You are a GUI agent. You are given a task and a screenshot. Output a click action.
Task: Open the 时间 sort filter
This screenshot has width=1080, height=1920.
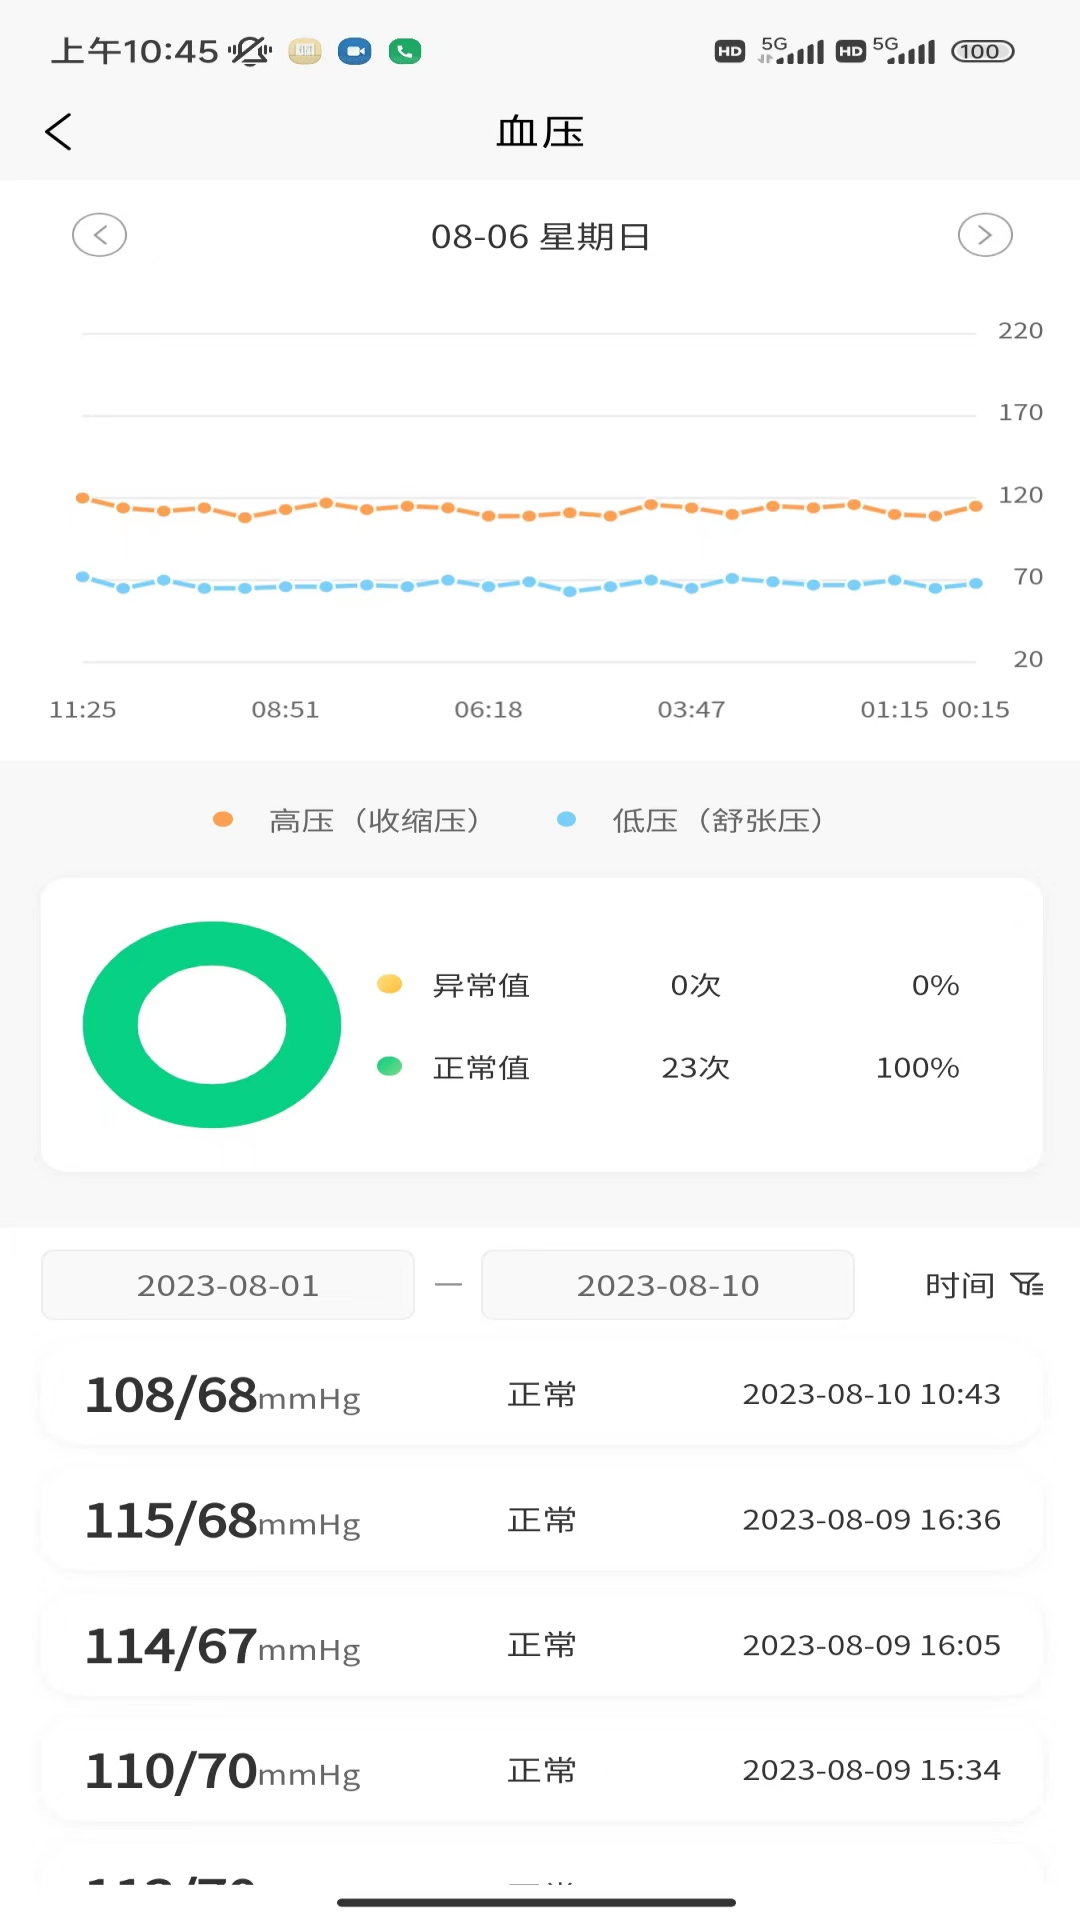(960, 1285)
